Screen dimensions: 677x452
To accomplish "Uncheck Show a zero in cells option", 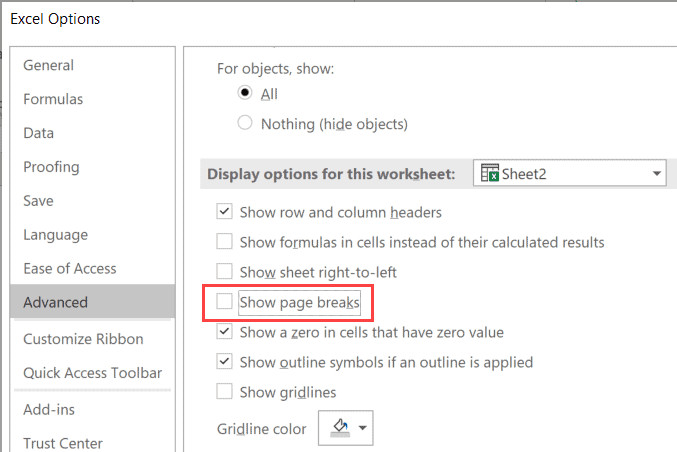I will pyautogui.click(x=225, y=332).
